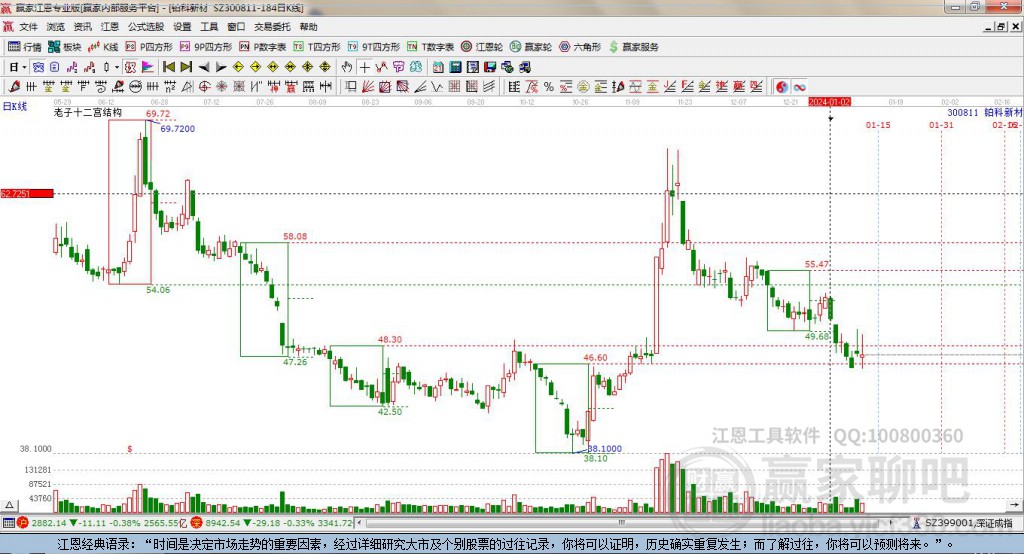This screenshot has height=554, width=1024.
Task: Open the P数字表 tool
Action: [263, 47]
